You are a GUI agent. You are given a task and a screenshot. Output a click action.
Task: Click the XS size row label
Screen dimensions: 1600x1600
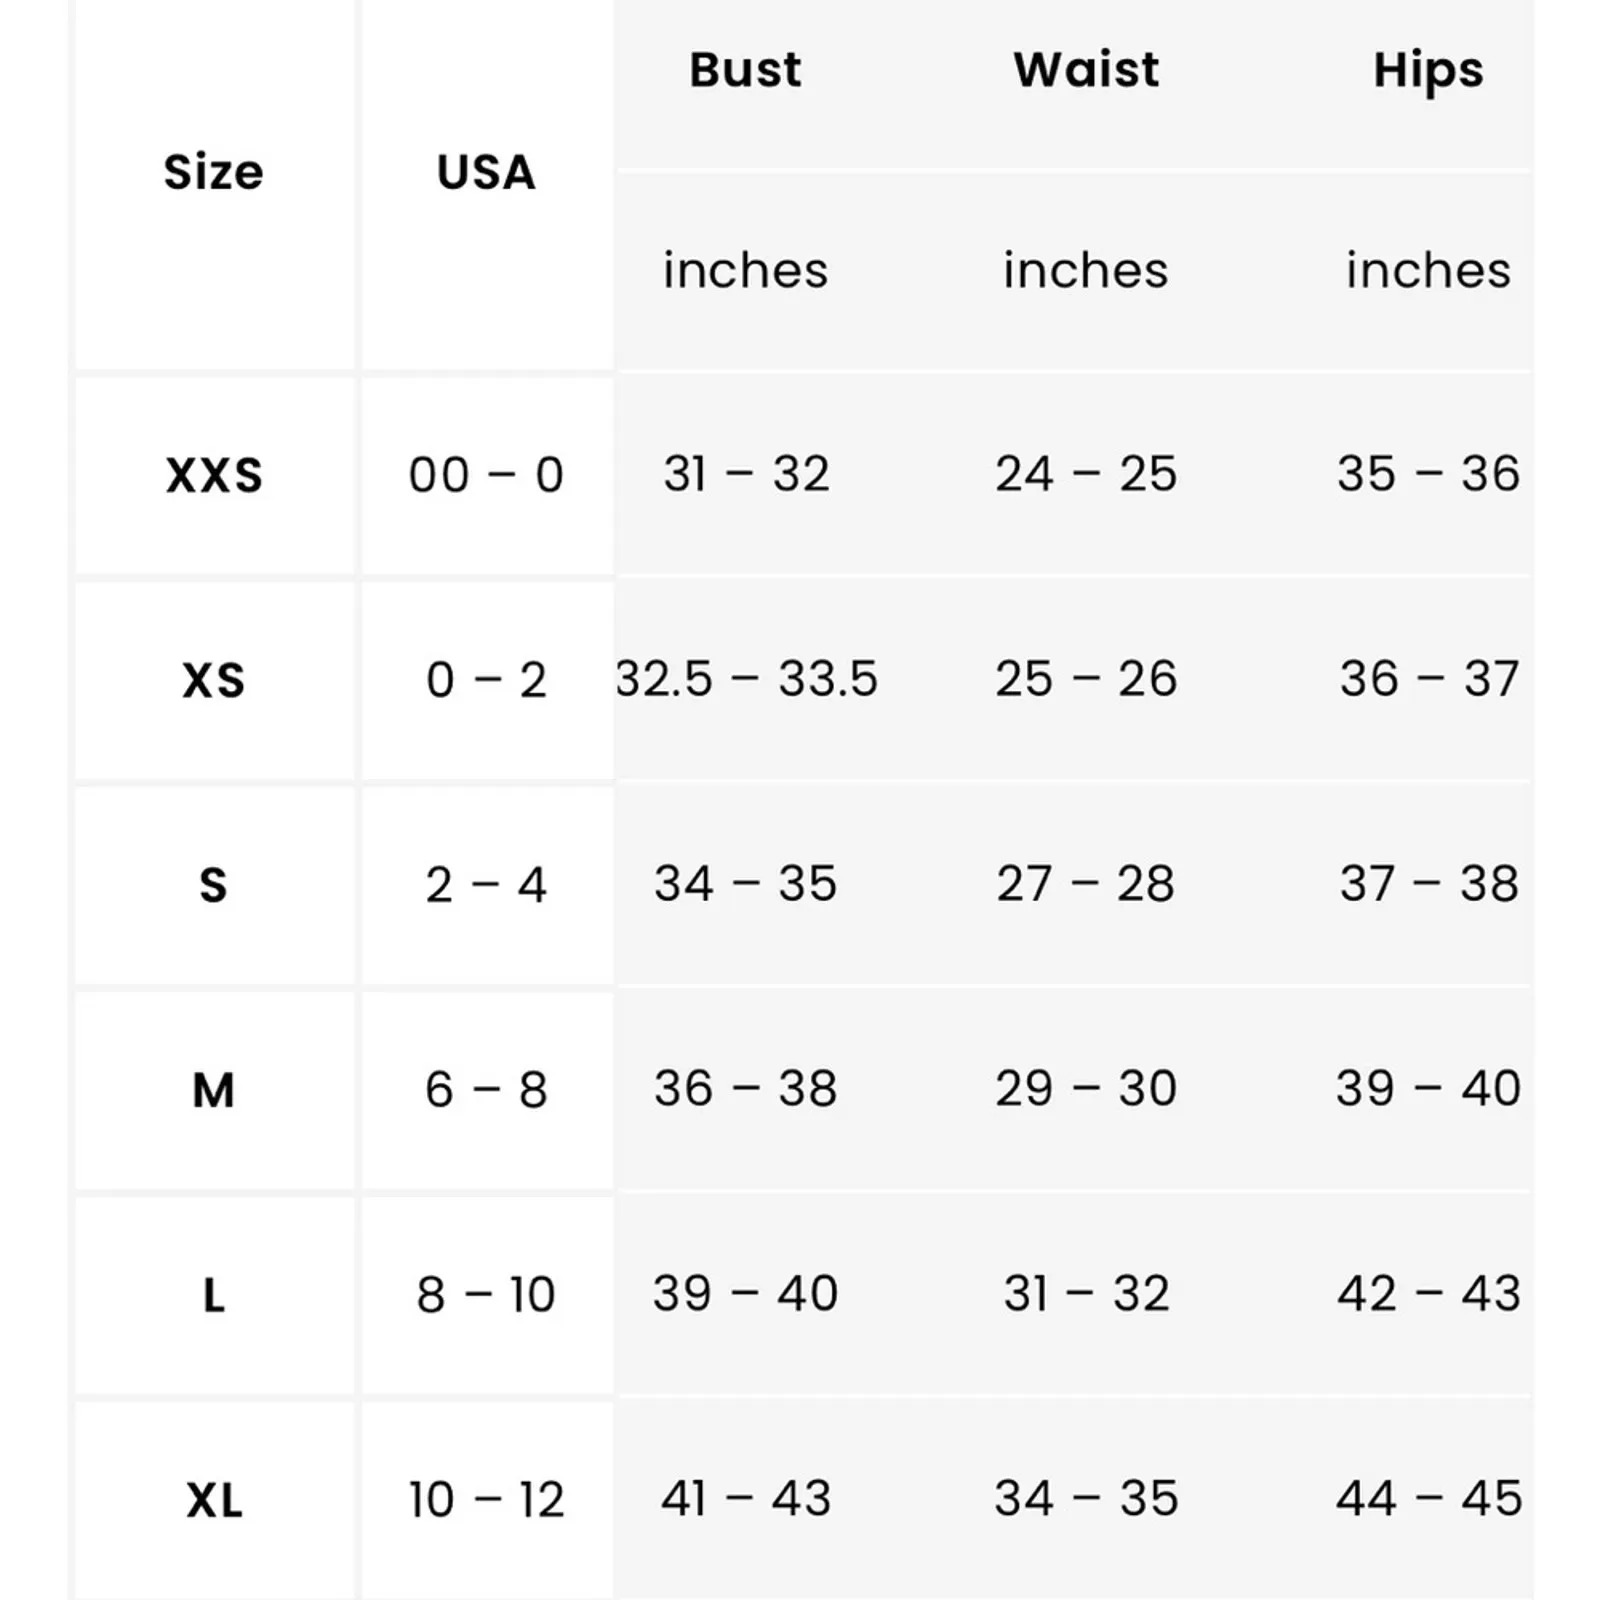[x=214, y=681]
